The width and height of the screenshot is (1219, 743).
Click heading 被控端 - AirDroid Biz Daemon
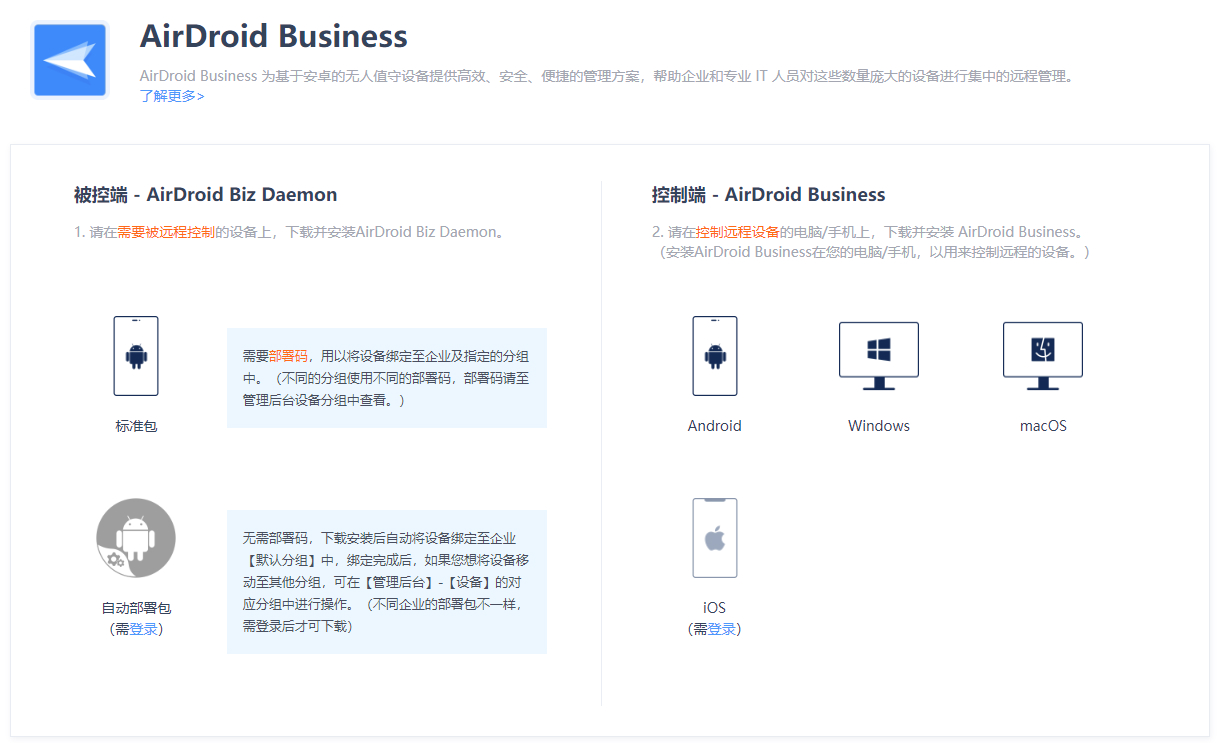(205, 195)
